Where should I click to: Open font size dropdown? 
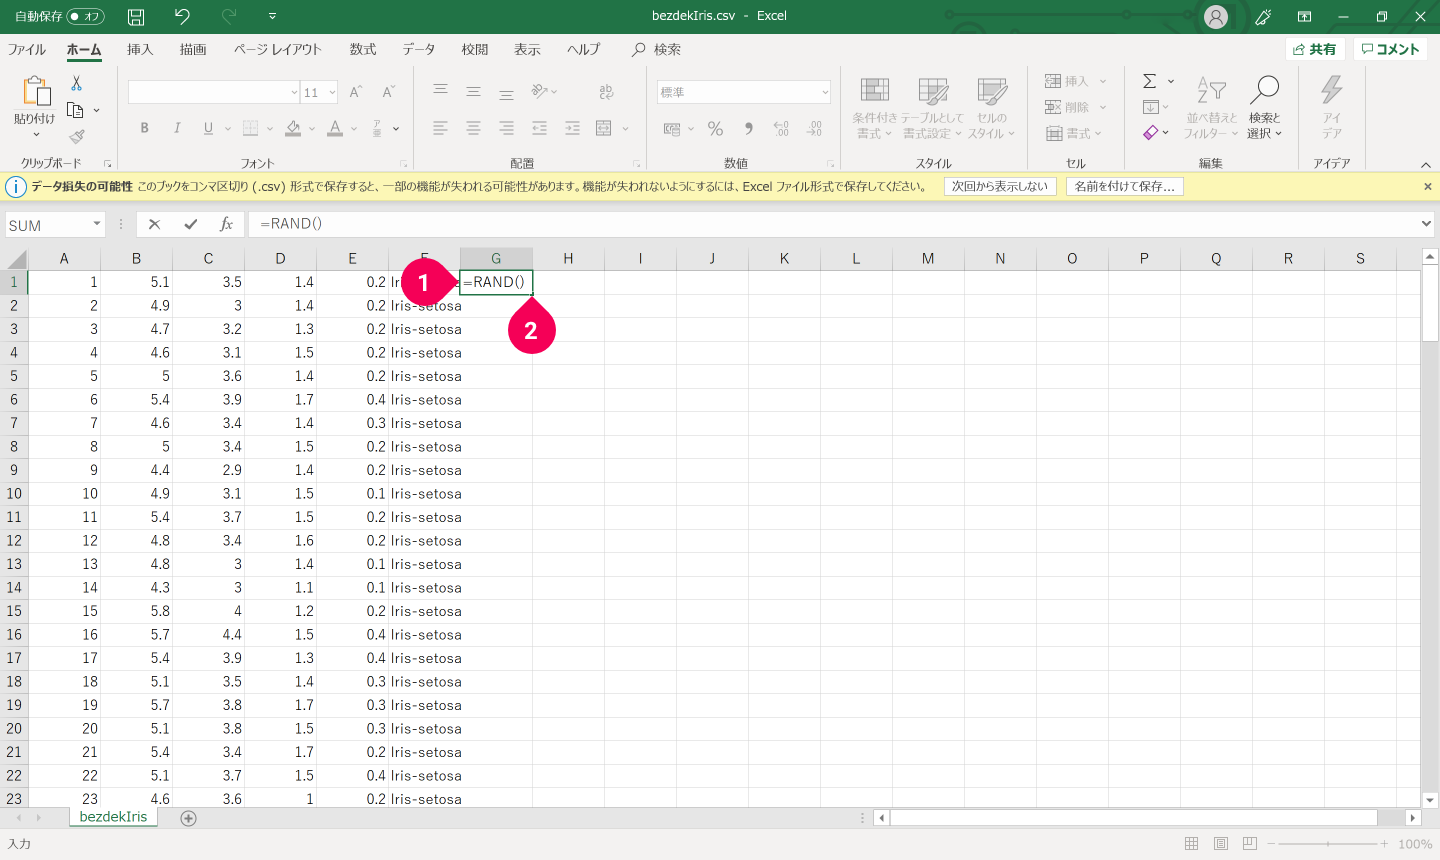coord(332,92)
